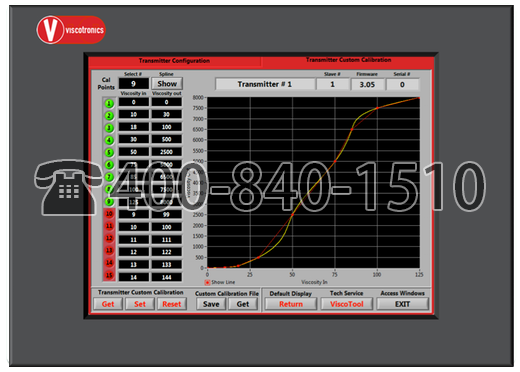Toggle cal point 2 green indicator
Image resolution: width=520 pixels, height=372 pixels.
(x=109, y=116)
